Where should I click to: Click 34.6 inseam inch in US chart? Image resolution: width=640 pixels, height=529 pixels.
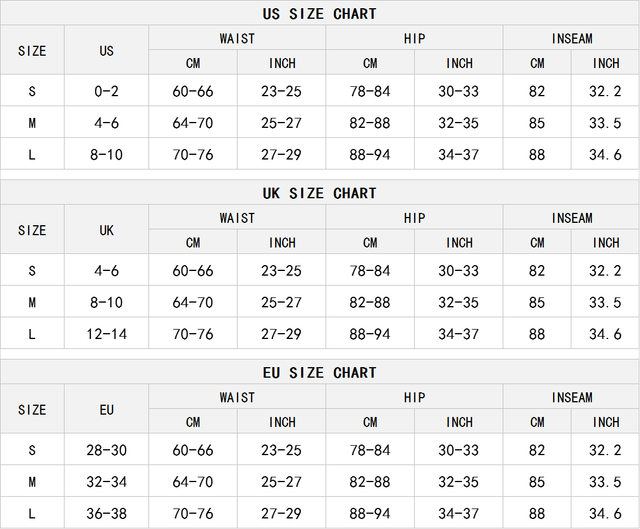click(x=606, y=155)
